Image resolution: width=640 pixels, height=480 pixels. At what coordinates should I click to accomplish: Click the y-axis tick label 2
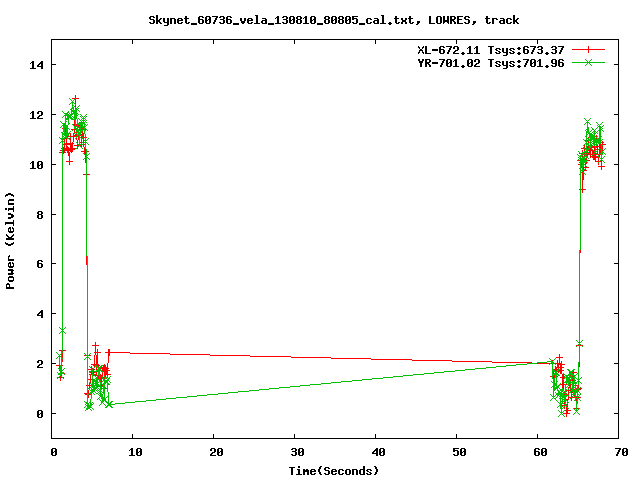click(x=40, y=364)
